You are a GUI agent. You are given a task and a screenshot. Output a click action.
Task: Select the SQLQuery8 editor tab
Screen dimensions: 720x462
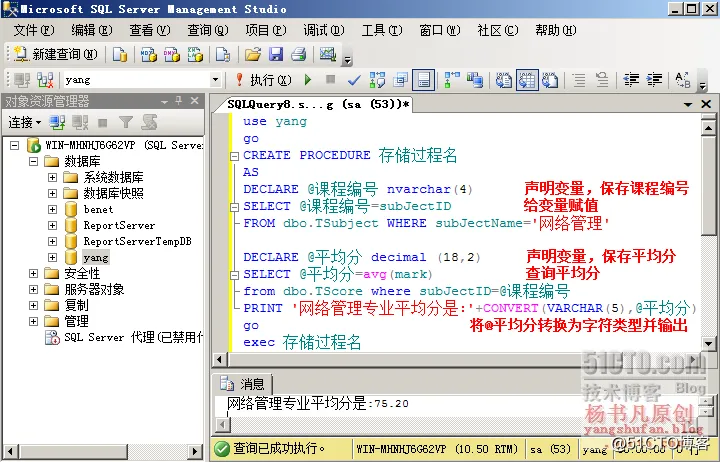point(318,104)
